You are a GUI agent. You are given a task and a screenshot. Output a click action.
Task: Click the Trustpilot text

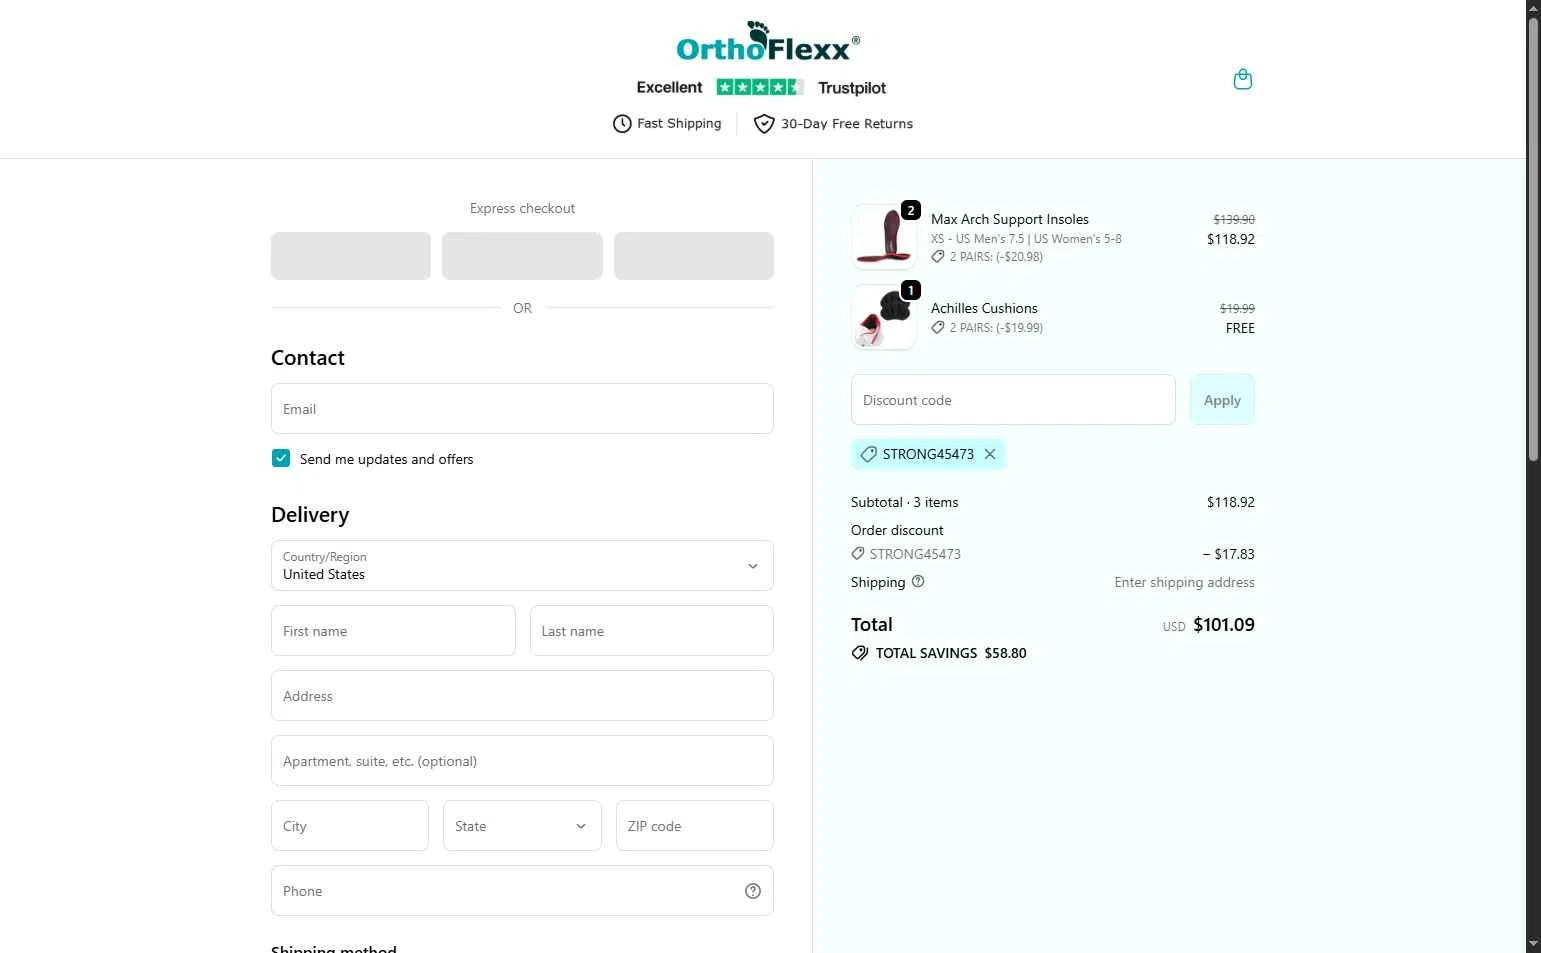click(x=852, y=88)
